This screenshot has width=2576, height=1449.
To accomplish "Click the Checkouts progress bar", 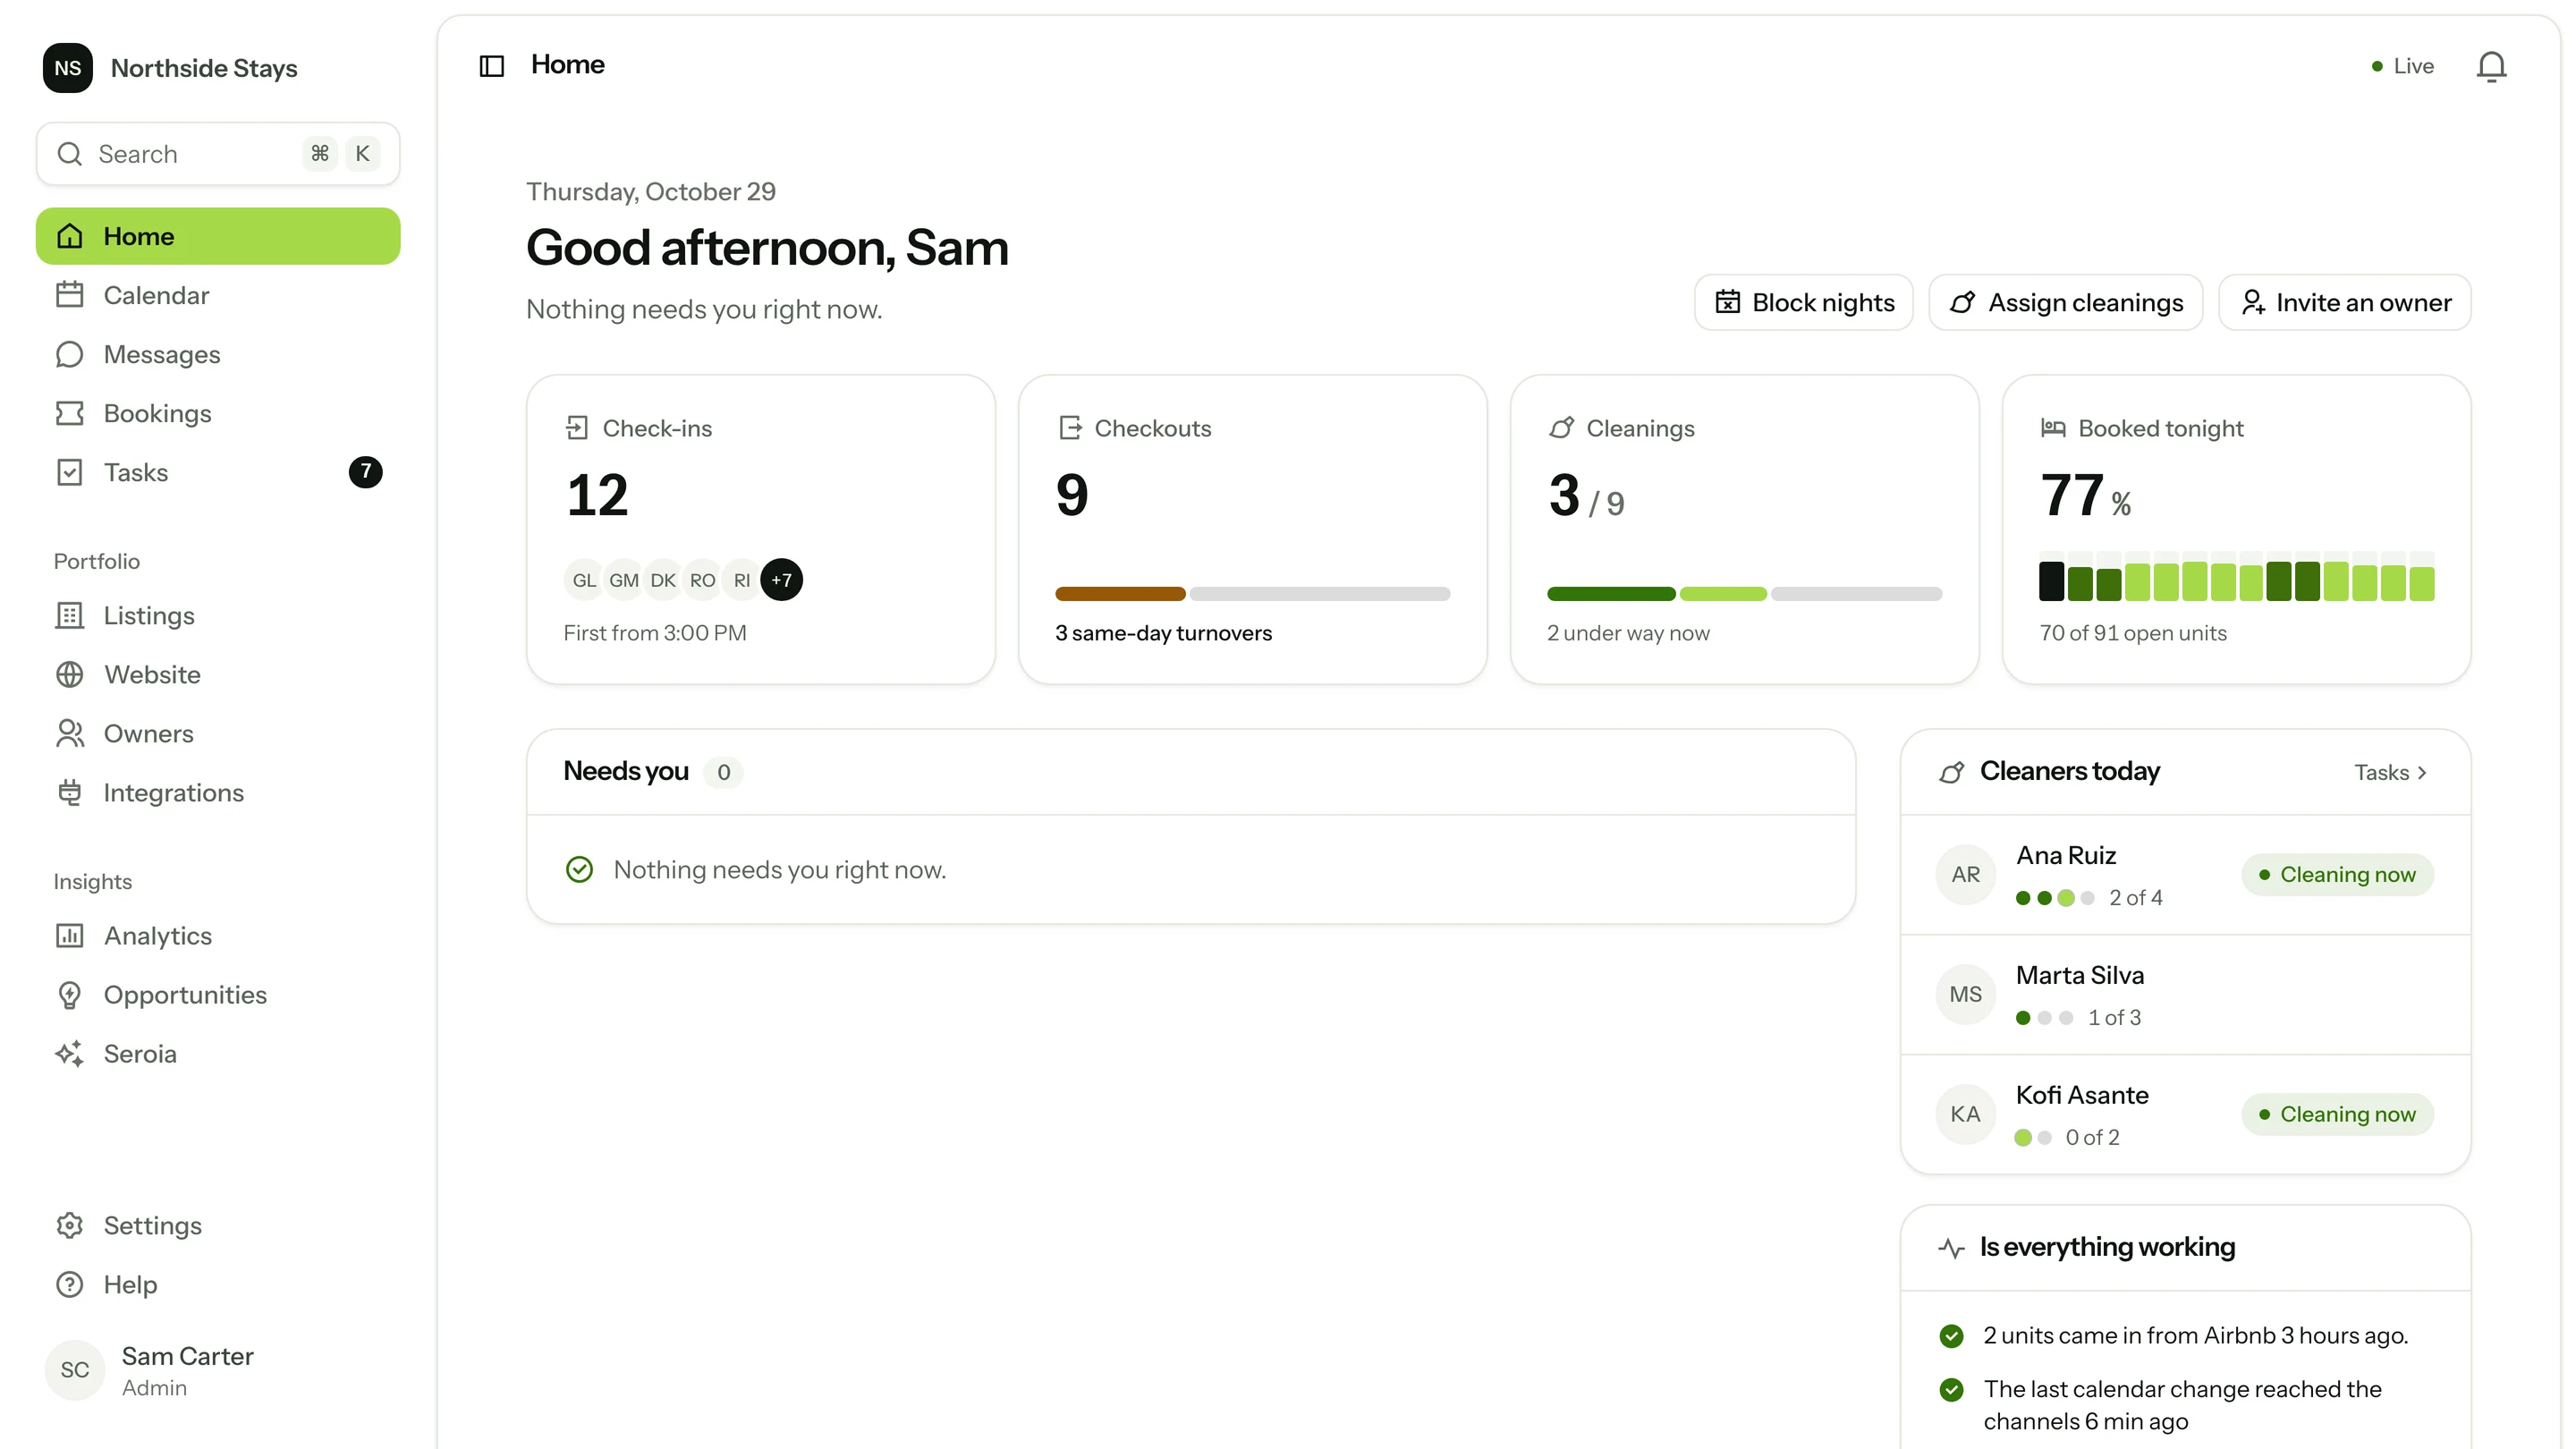I will [1252, 594].
